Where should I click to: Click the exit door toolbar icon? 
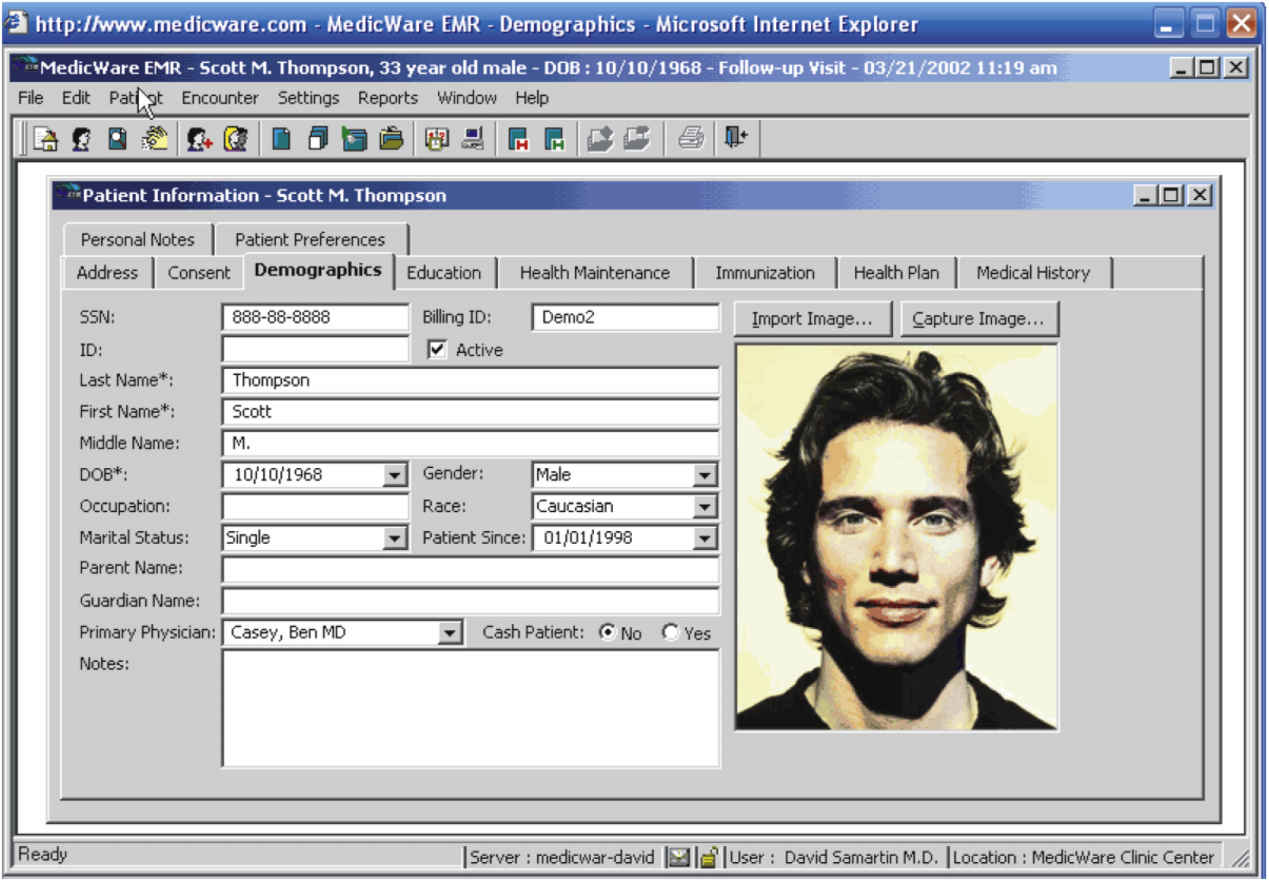[736, 138]
